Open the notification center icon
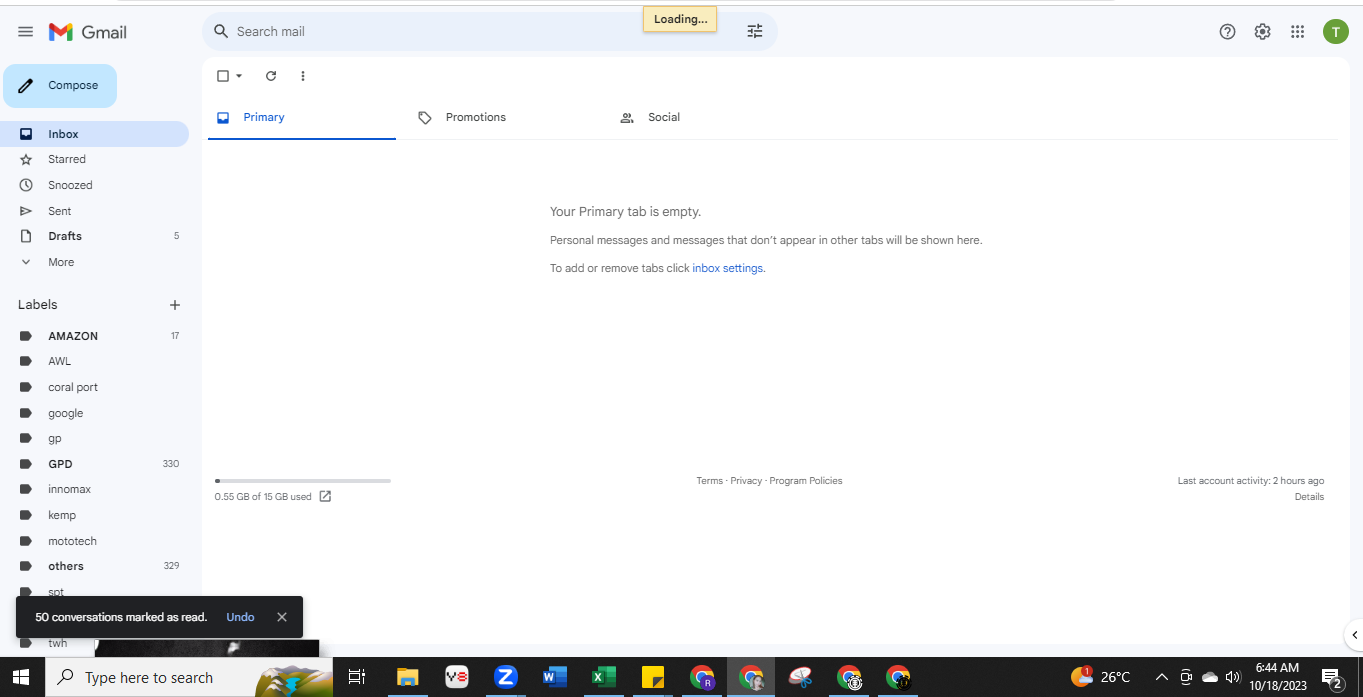 point(1331,678)
